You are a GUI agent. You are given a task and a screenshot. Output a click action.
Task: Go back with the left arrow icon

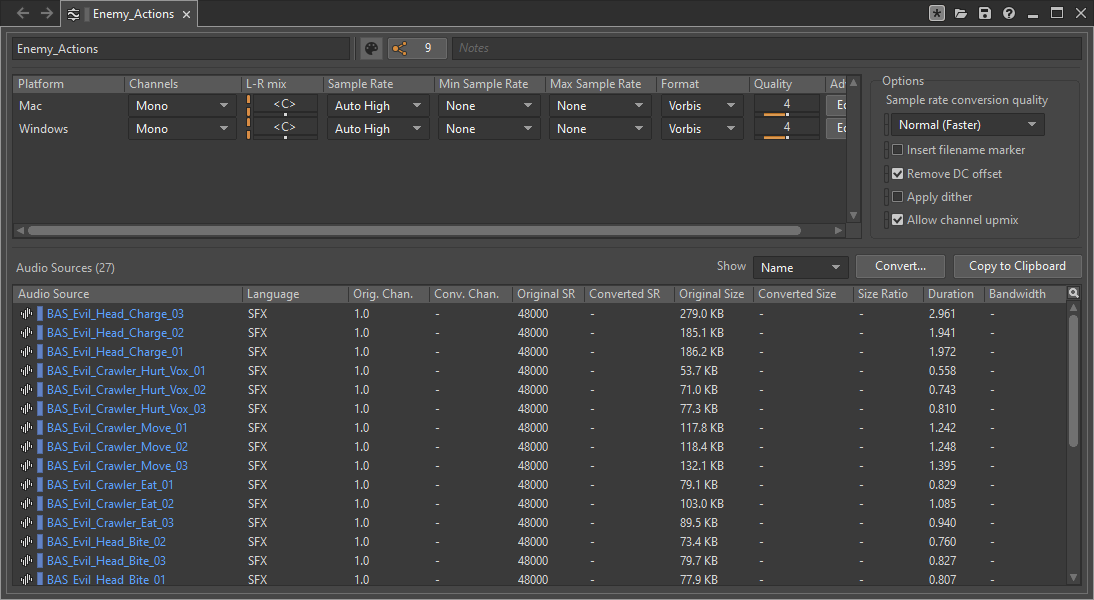click(23, 14)
